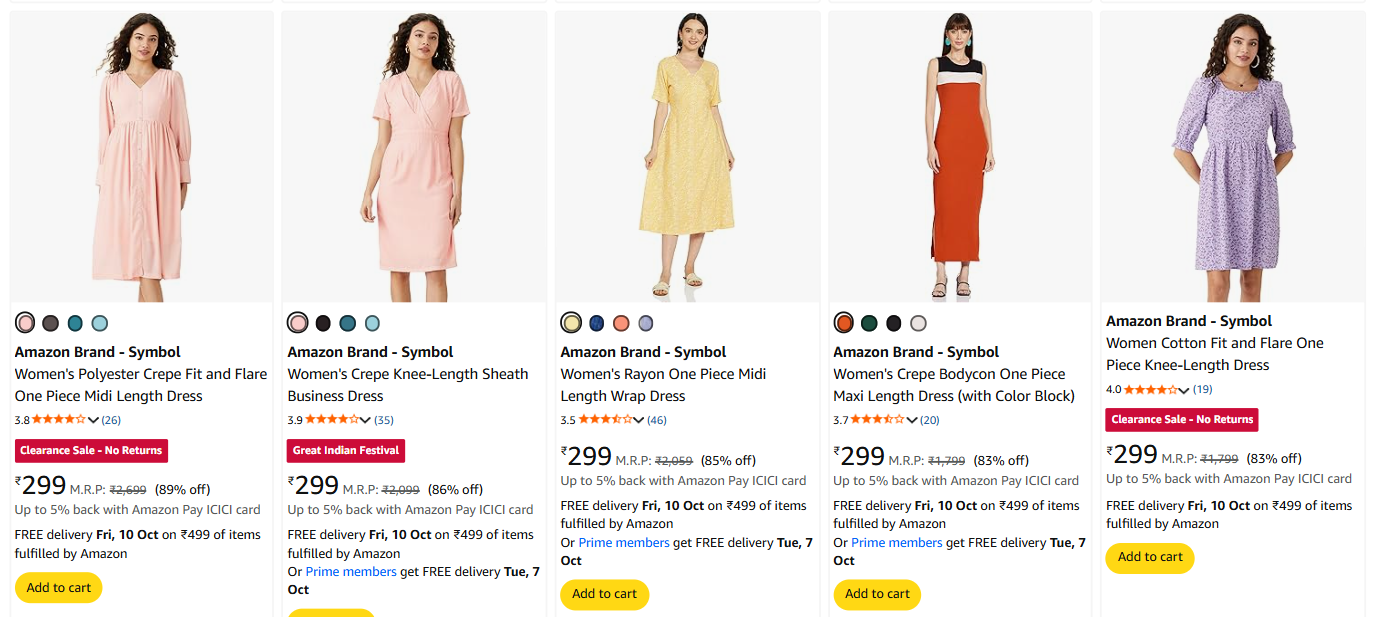
Task: Open the purple floral dress product image
Action: [x=1232, y=157]
